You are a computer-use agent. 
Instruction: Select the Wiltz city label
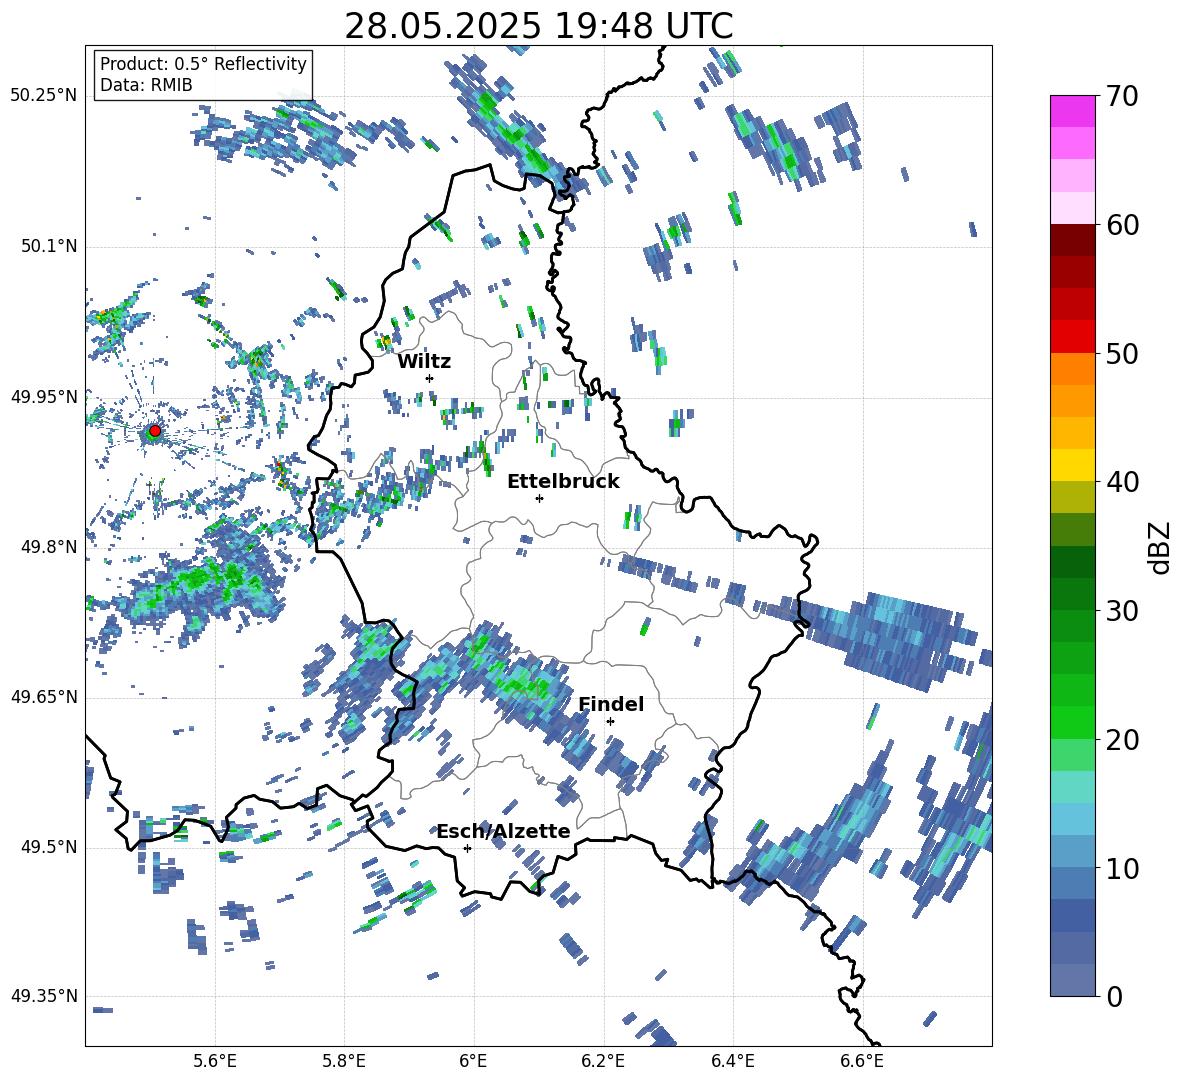point(424,362)
